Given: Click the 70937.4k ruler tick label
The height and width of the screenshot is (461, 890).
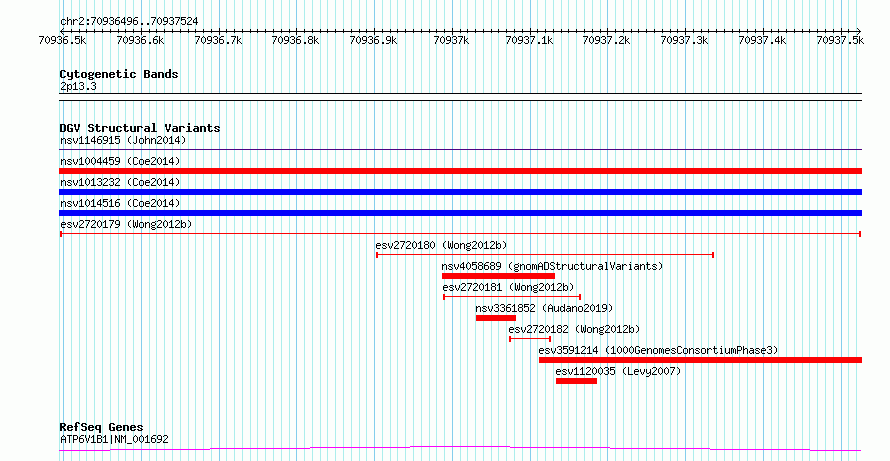Looking at the screenshot, I should click(x=762, y=40).
